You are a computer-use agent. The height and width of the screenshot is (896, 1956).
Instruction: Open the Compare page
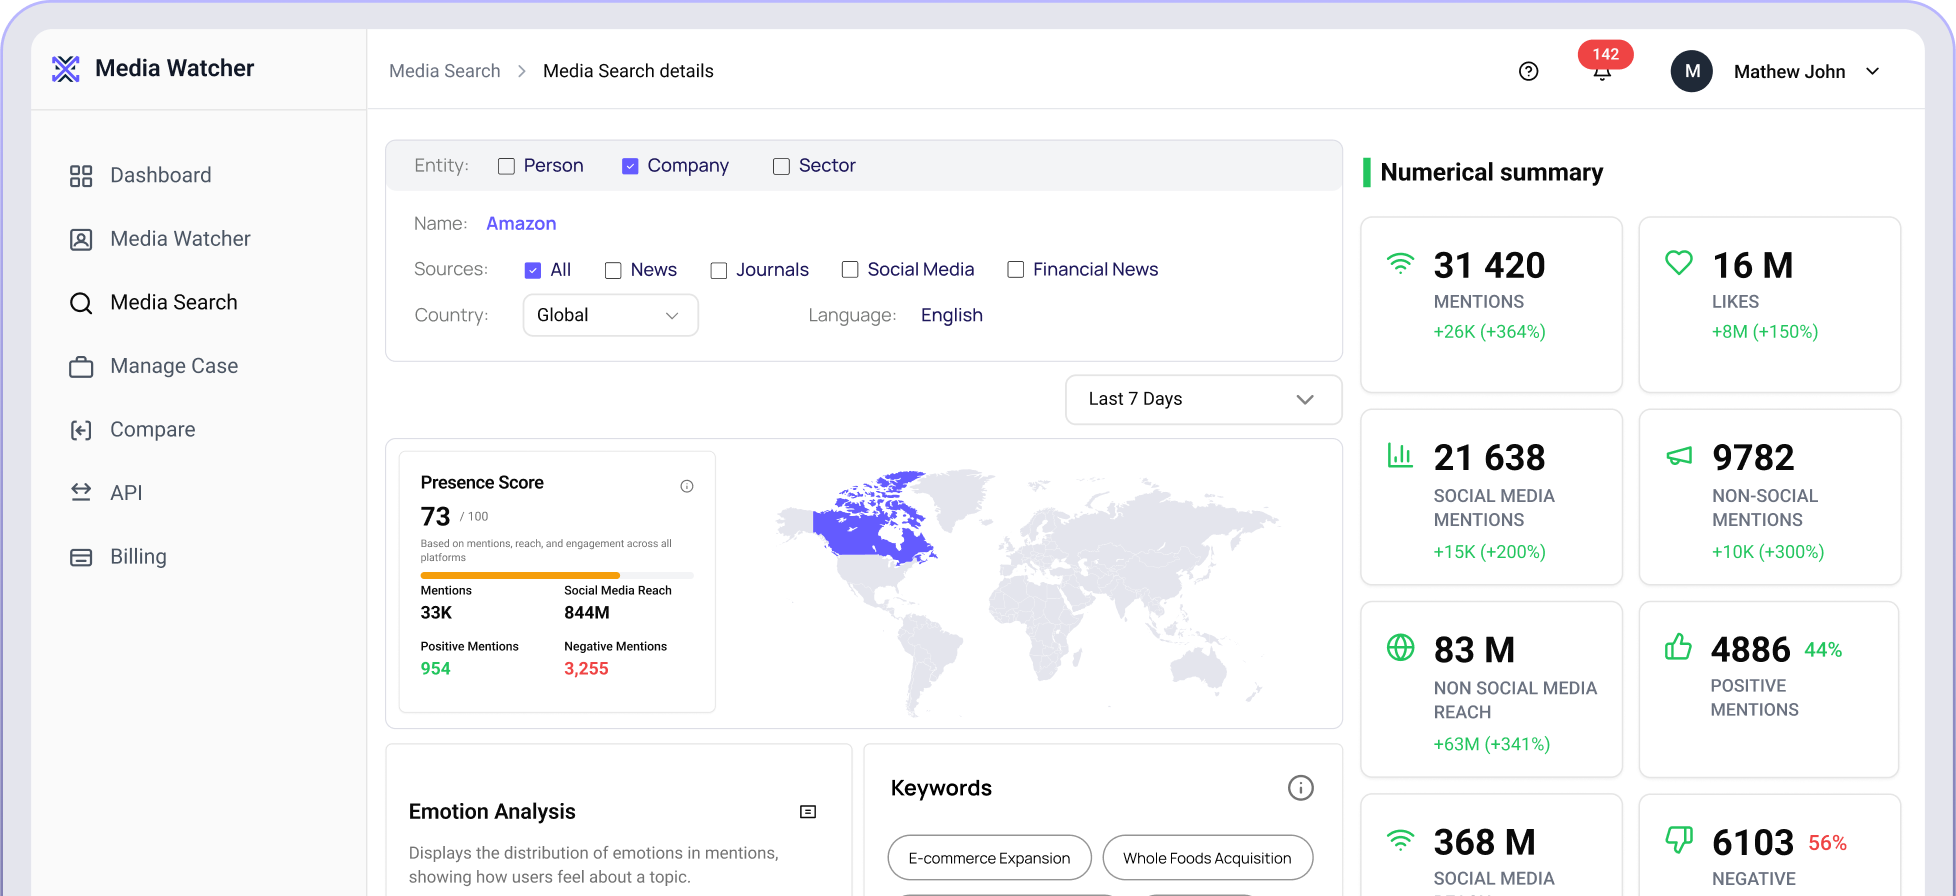(152, 429)
